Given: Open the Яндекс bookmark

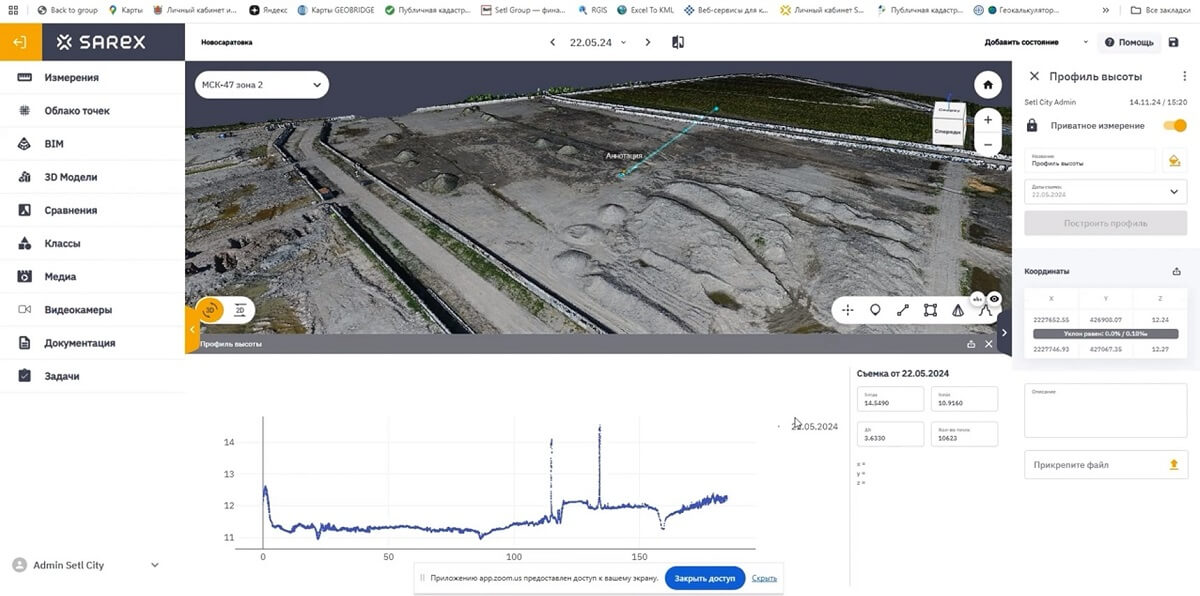Looking at the screenshot, I should (x=268, y=10).
